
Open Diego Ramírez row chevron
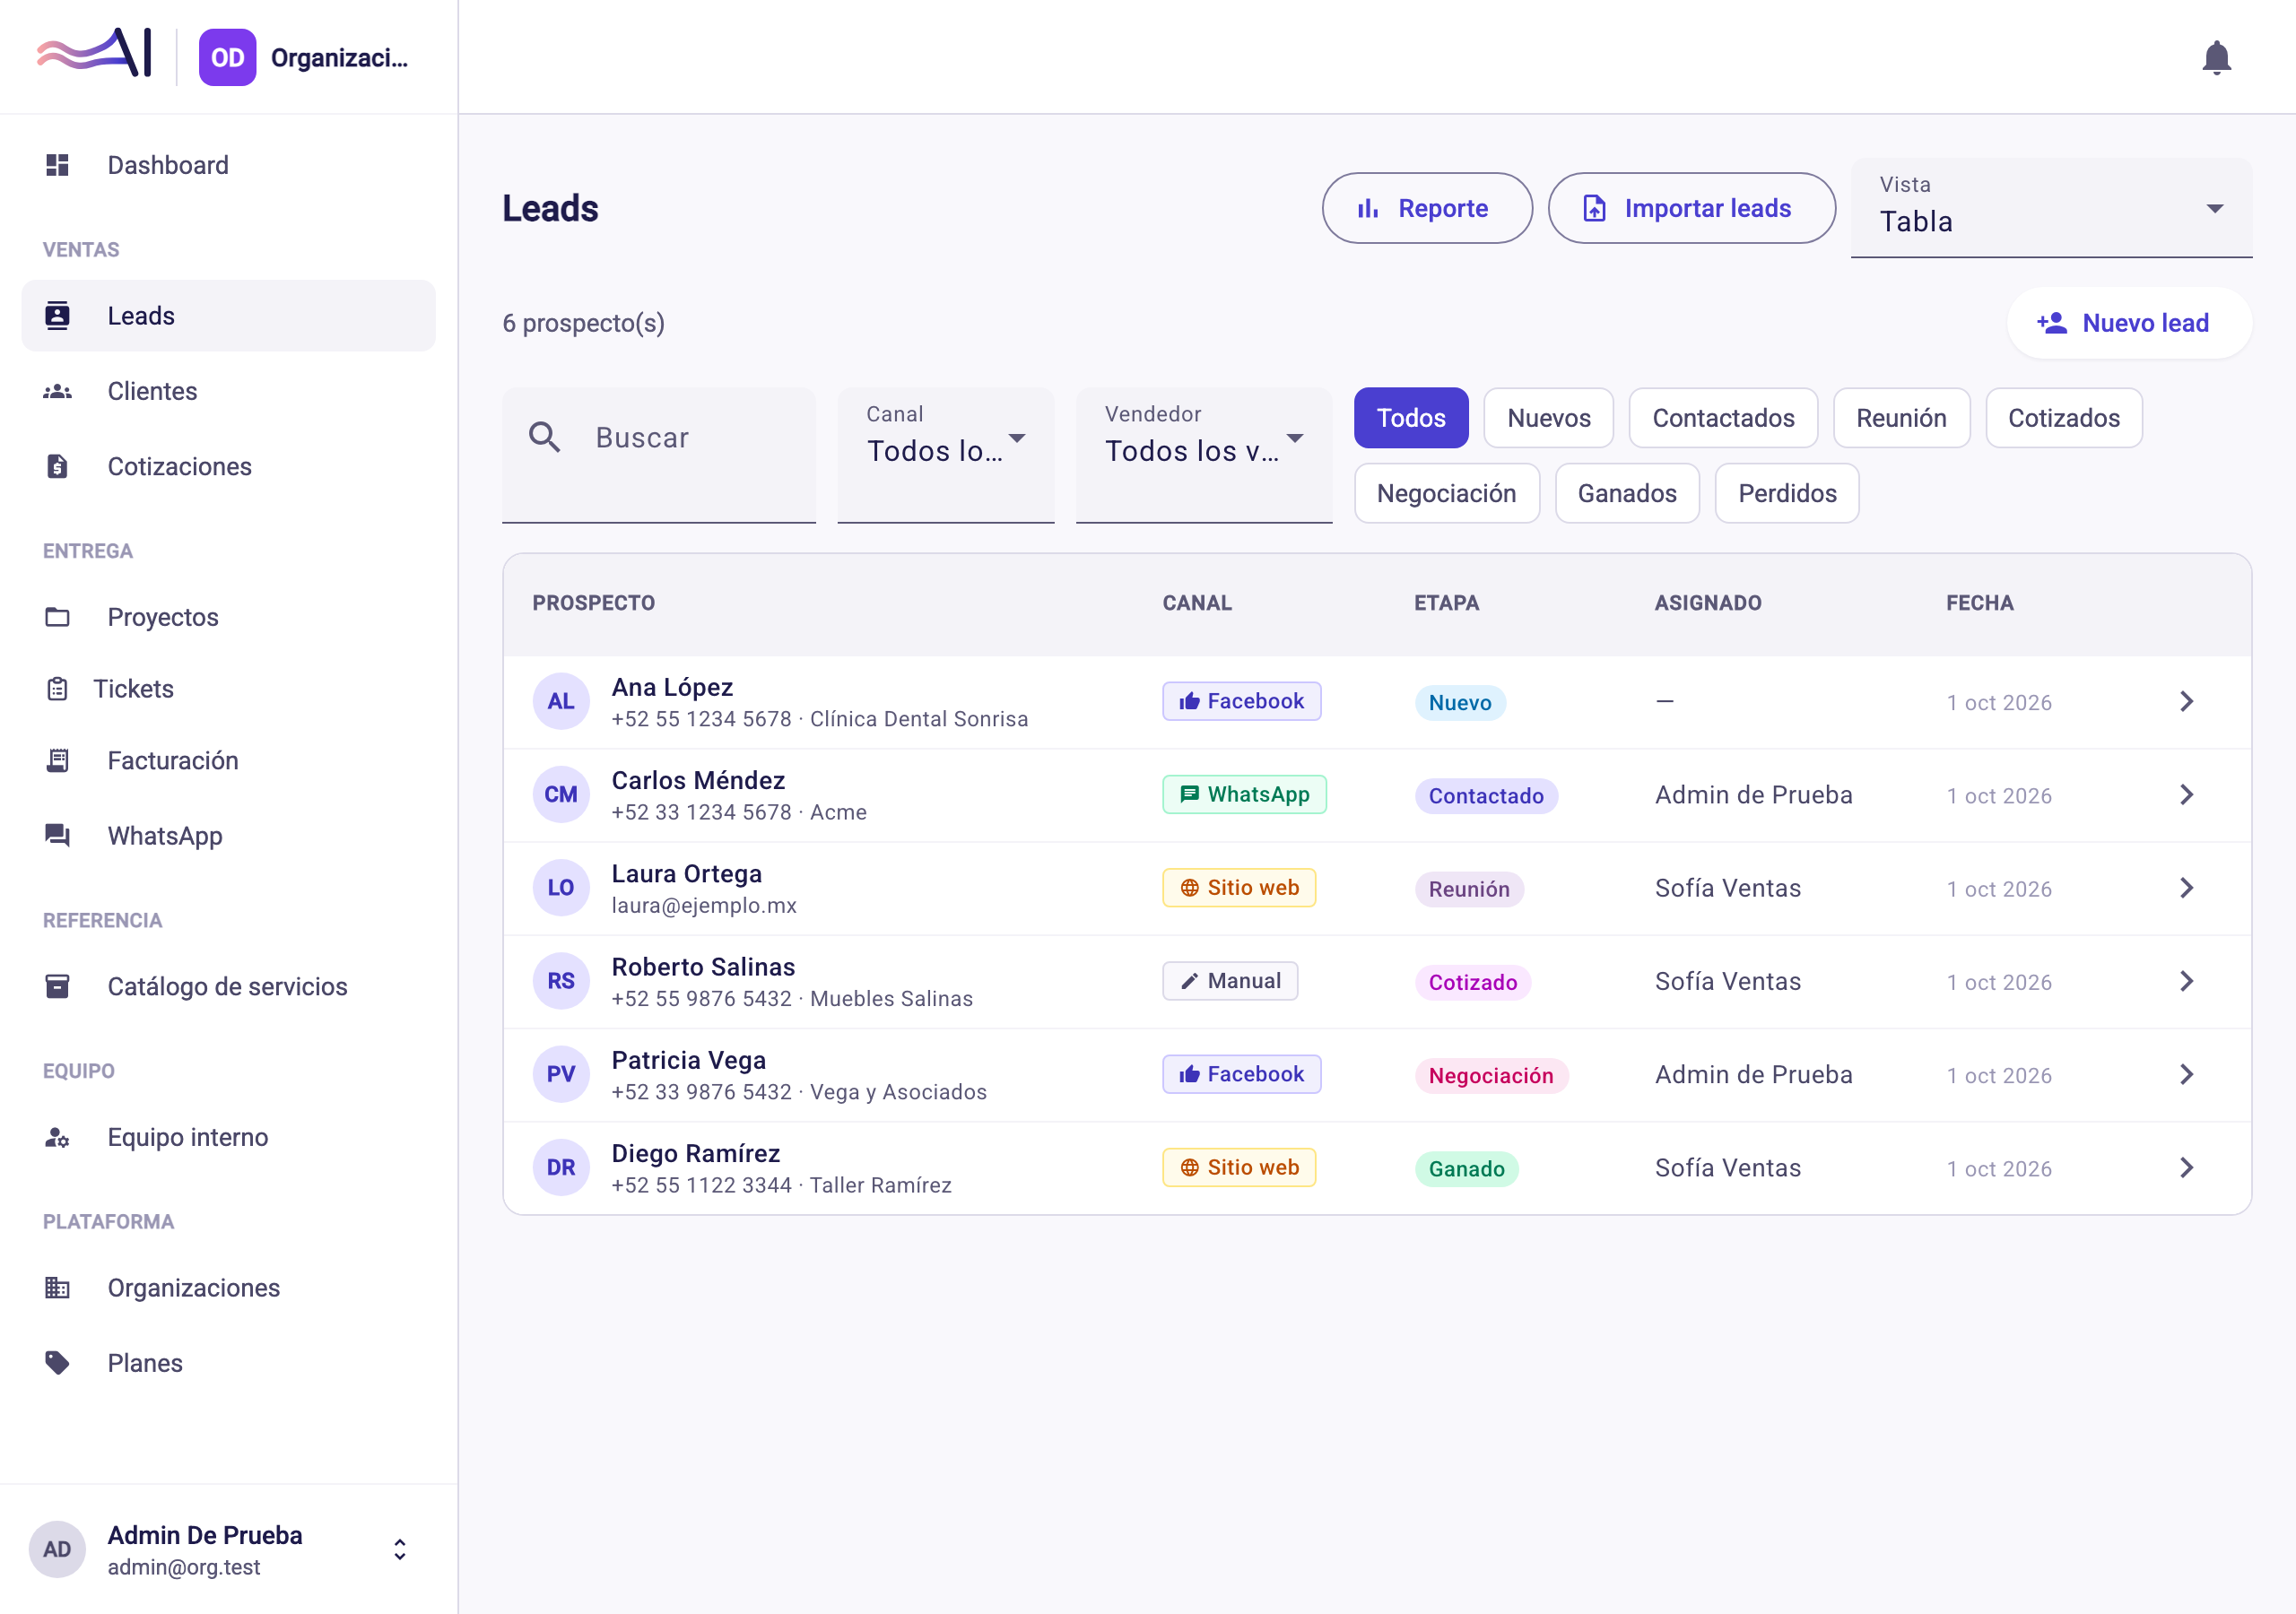coord(2186,1167)
